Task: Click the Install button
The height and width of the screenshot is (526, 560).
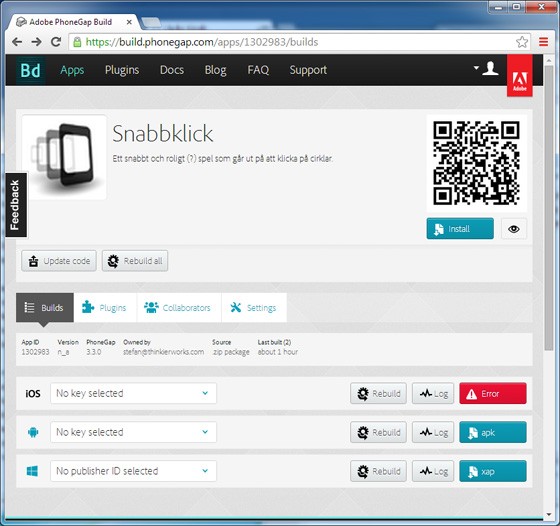Action: point(460,229)
